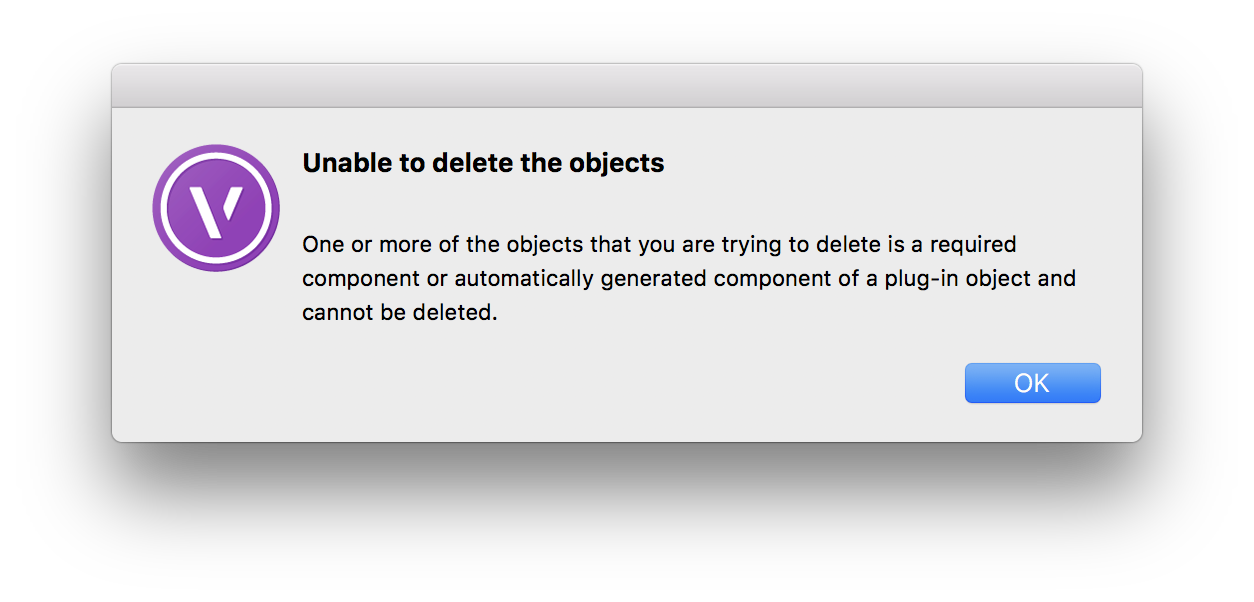
Task: Click the black backdrop below the dialog
Action: [626, 520]
